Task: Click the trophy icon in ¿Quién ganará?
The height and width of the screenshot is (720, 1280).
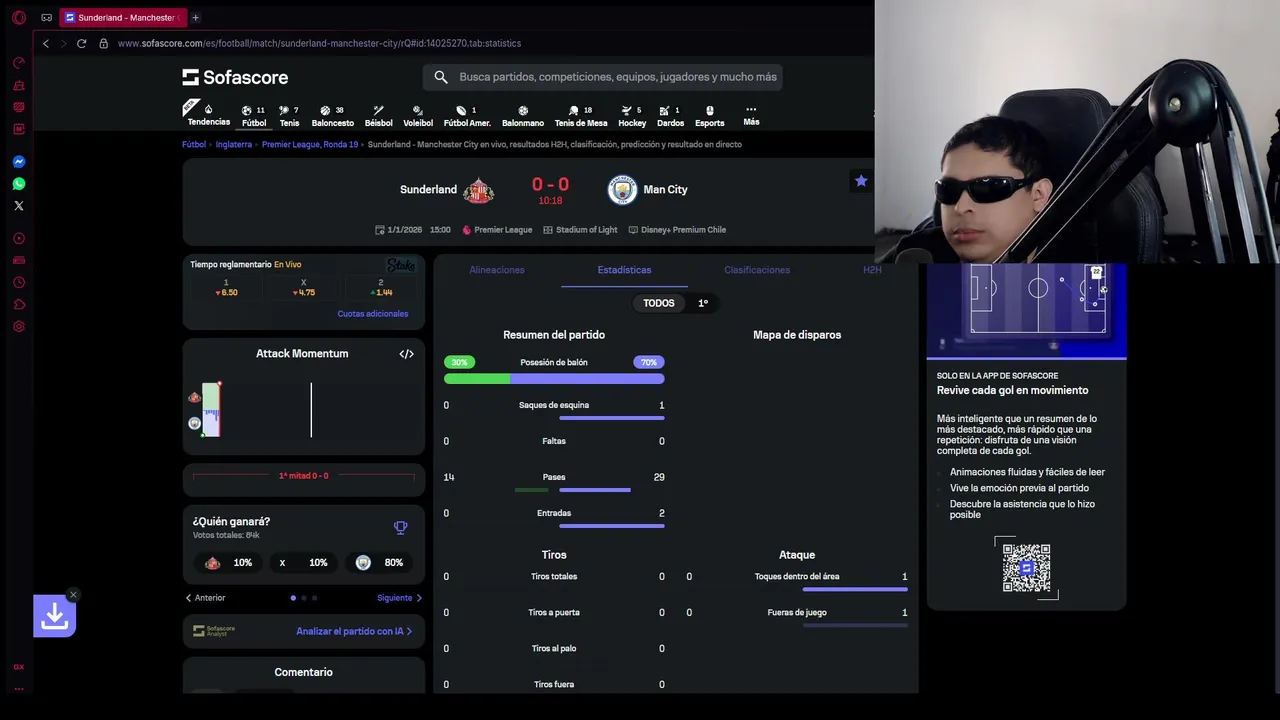Action: tap(401, 527)
